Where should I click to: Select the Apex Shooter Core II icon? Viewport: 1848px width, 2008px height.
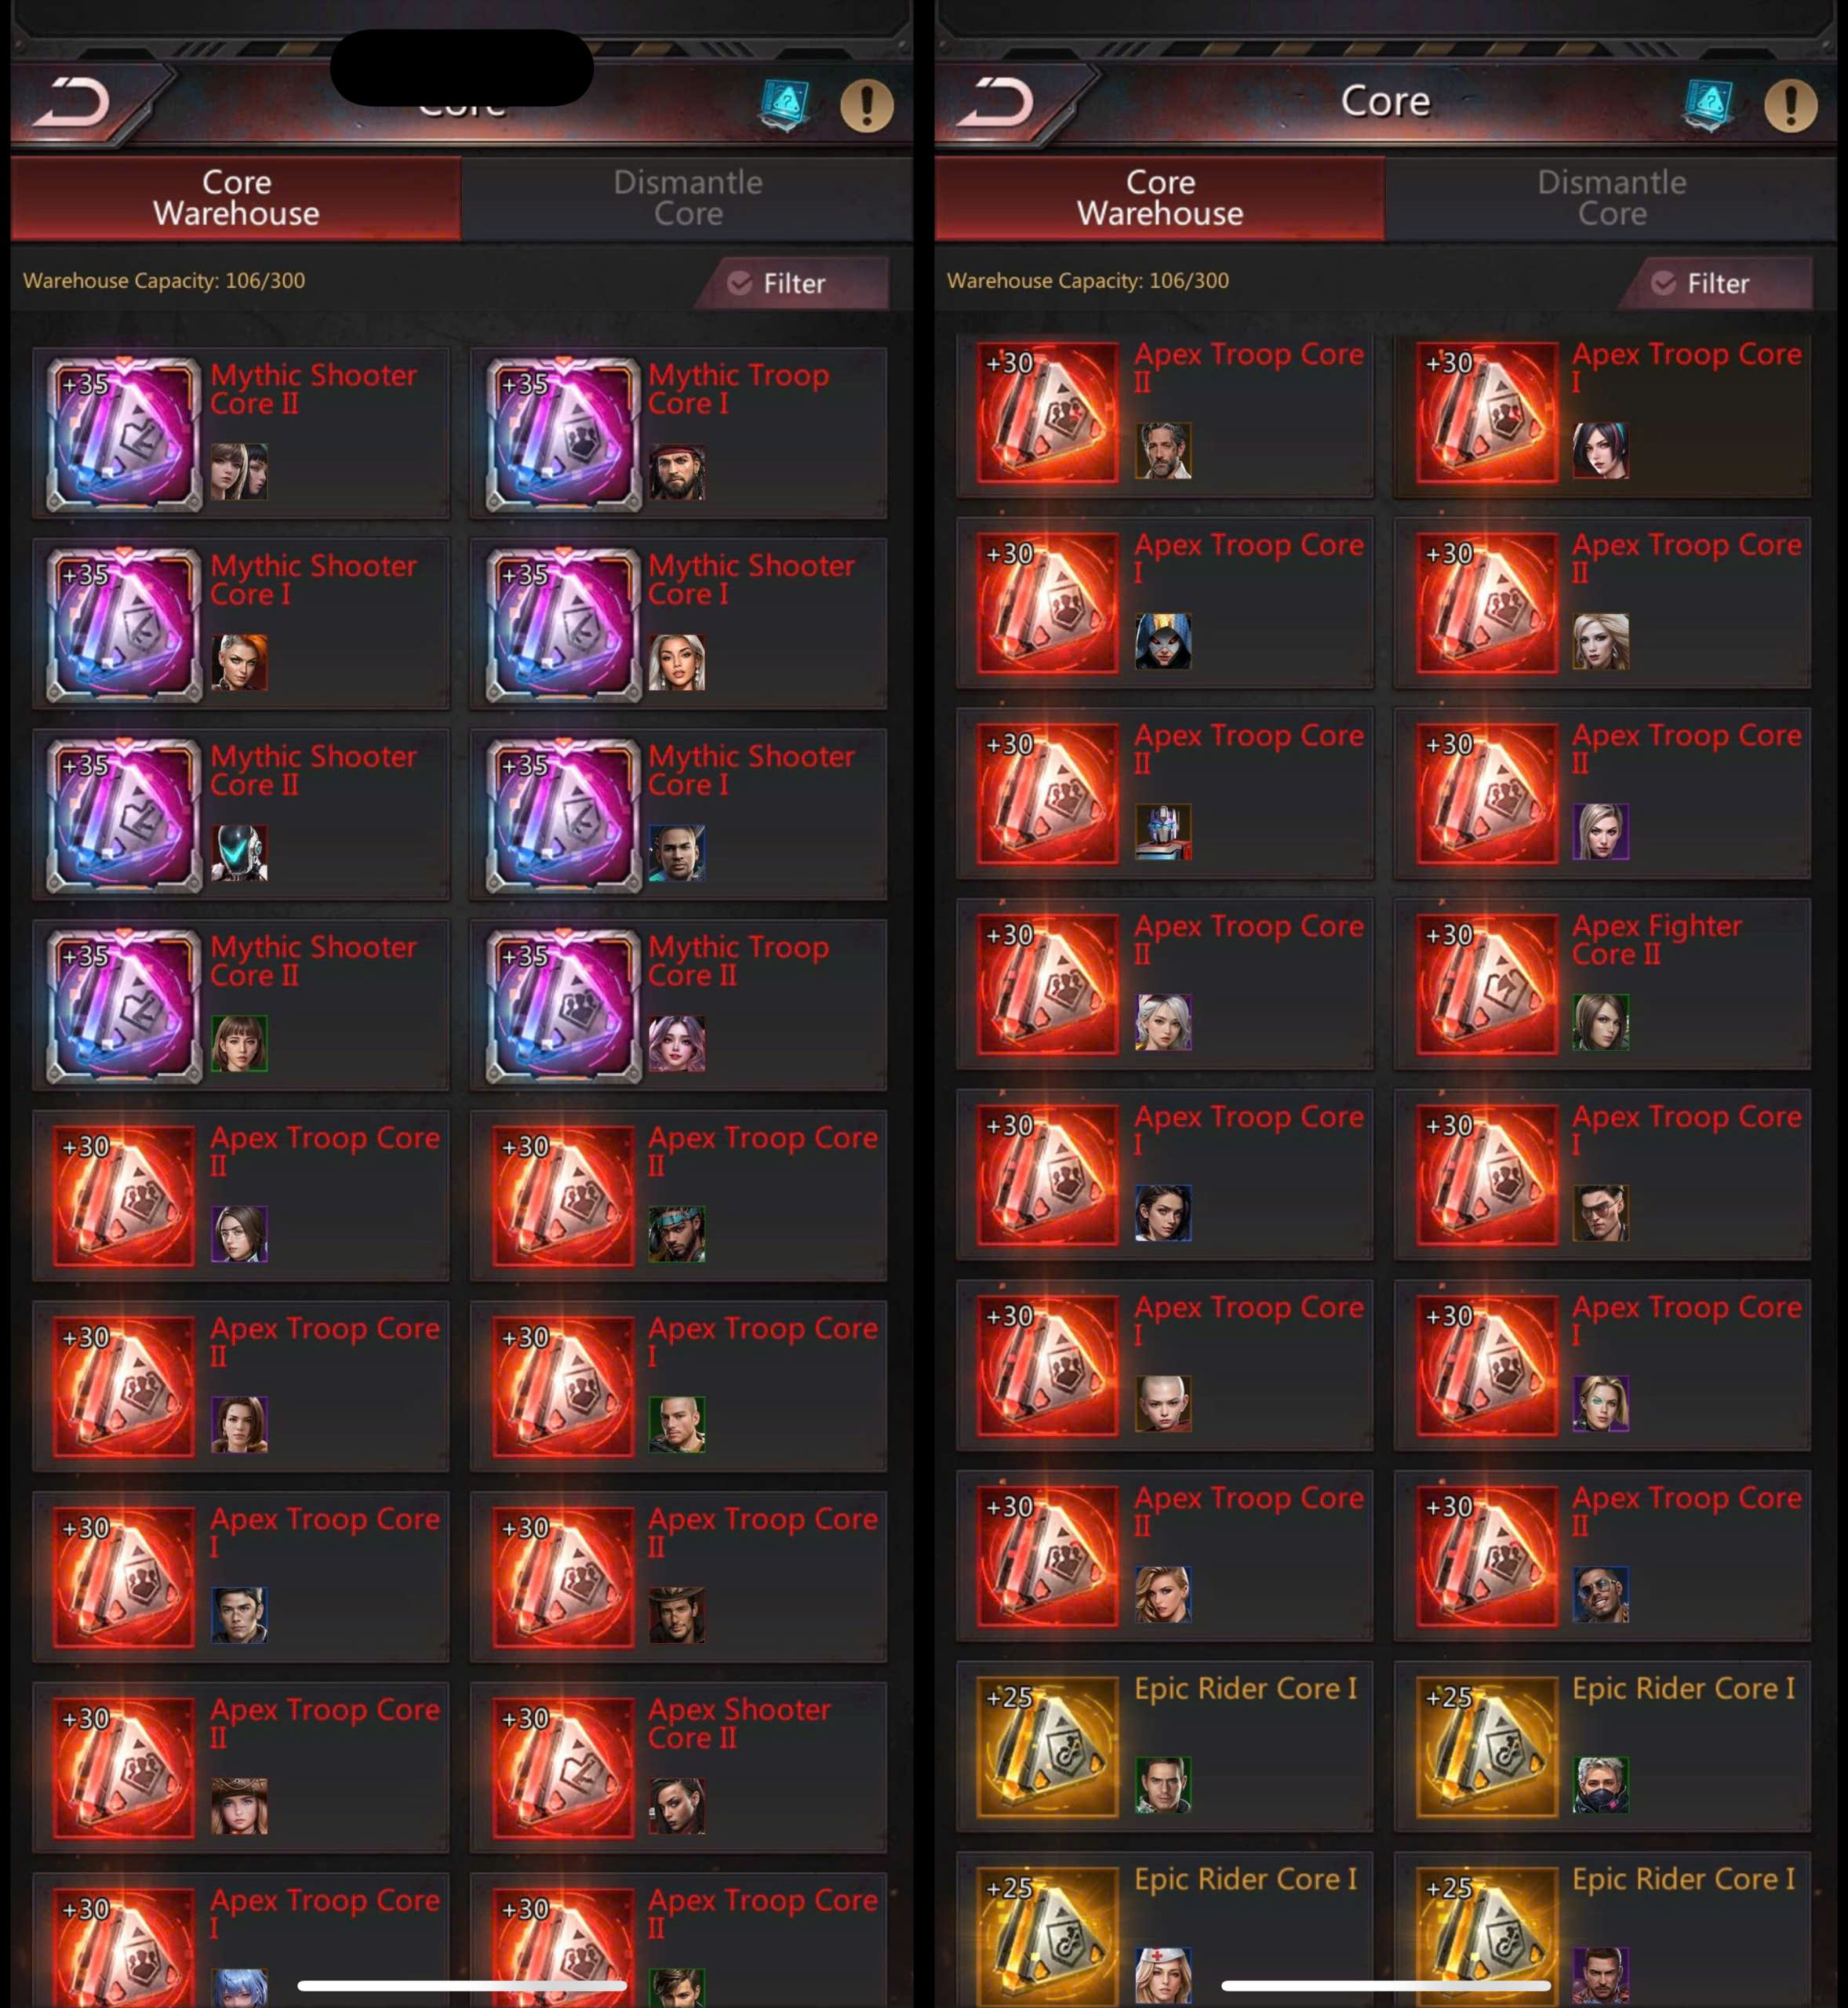tap(563, 1767)
